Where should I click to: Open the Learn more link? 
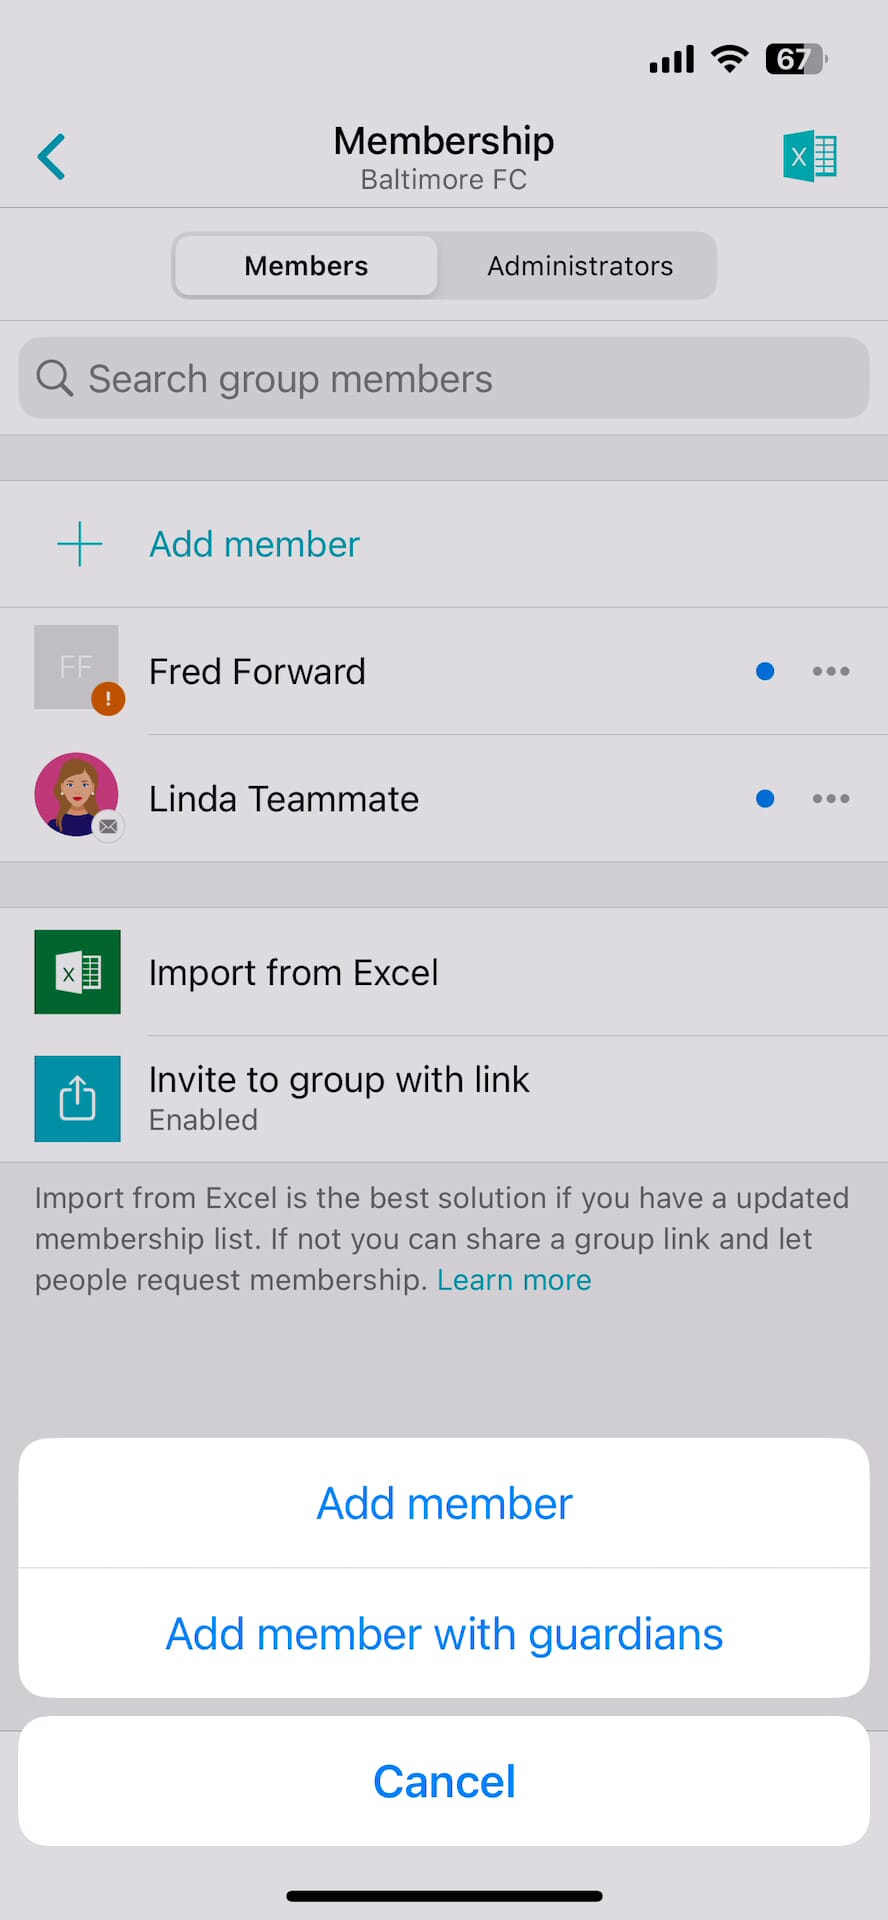[514, 1280]
